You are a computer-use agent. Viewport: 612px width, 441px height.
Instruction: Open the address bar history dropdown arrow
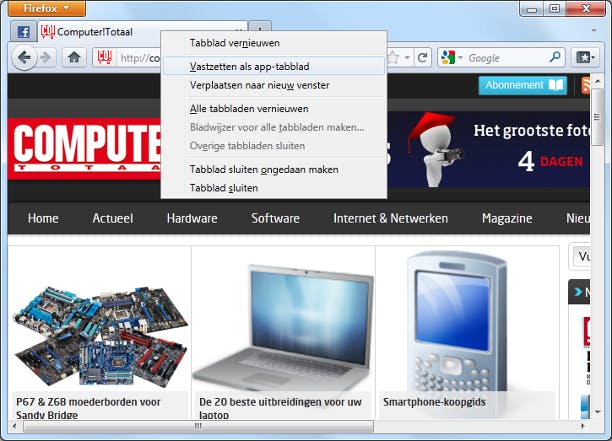407,58
